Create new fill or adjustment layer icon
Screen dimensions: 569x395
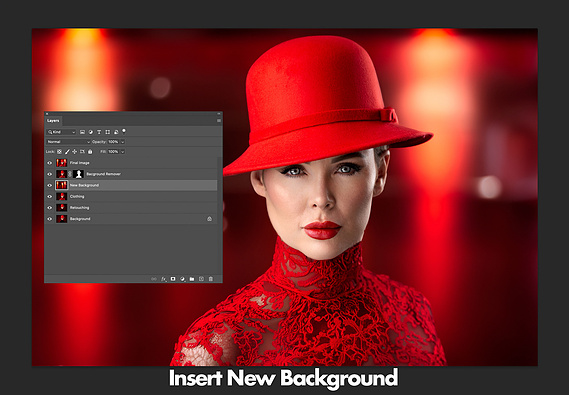point(183,279)
